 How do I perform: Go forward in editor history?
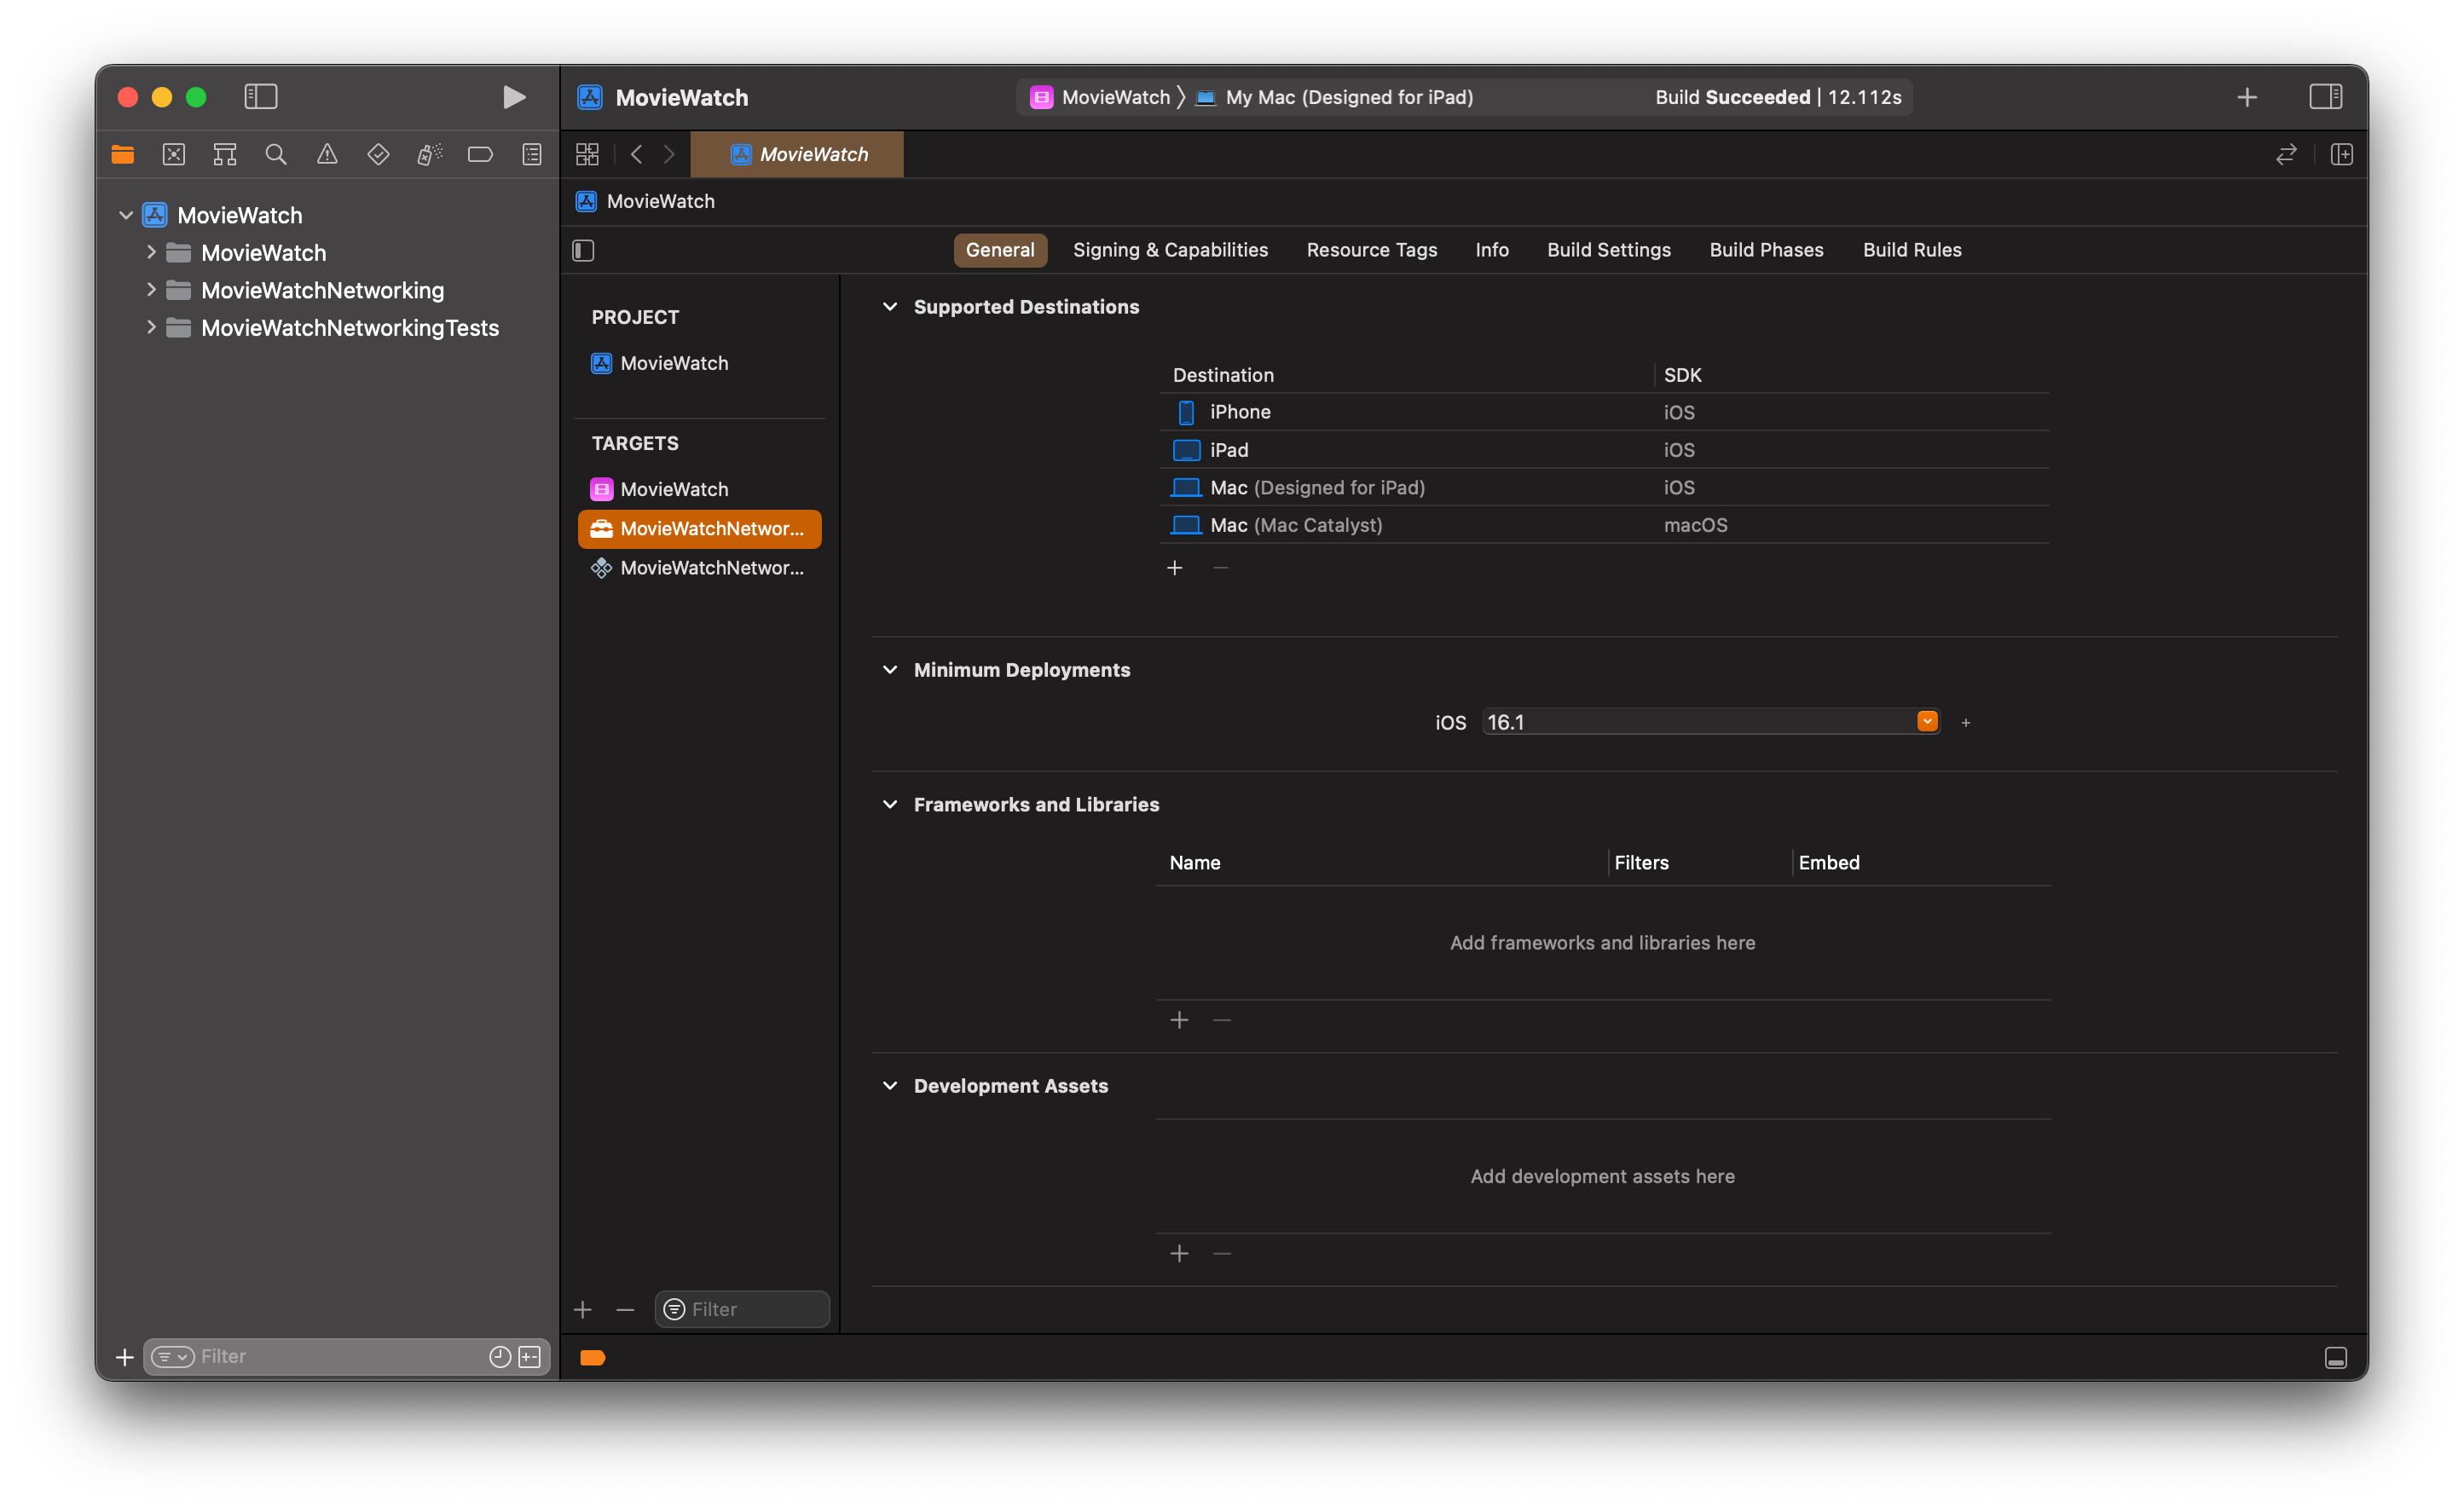click(x=669, y=154)
